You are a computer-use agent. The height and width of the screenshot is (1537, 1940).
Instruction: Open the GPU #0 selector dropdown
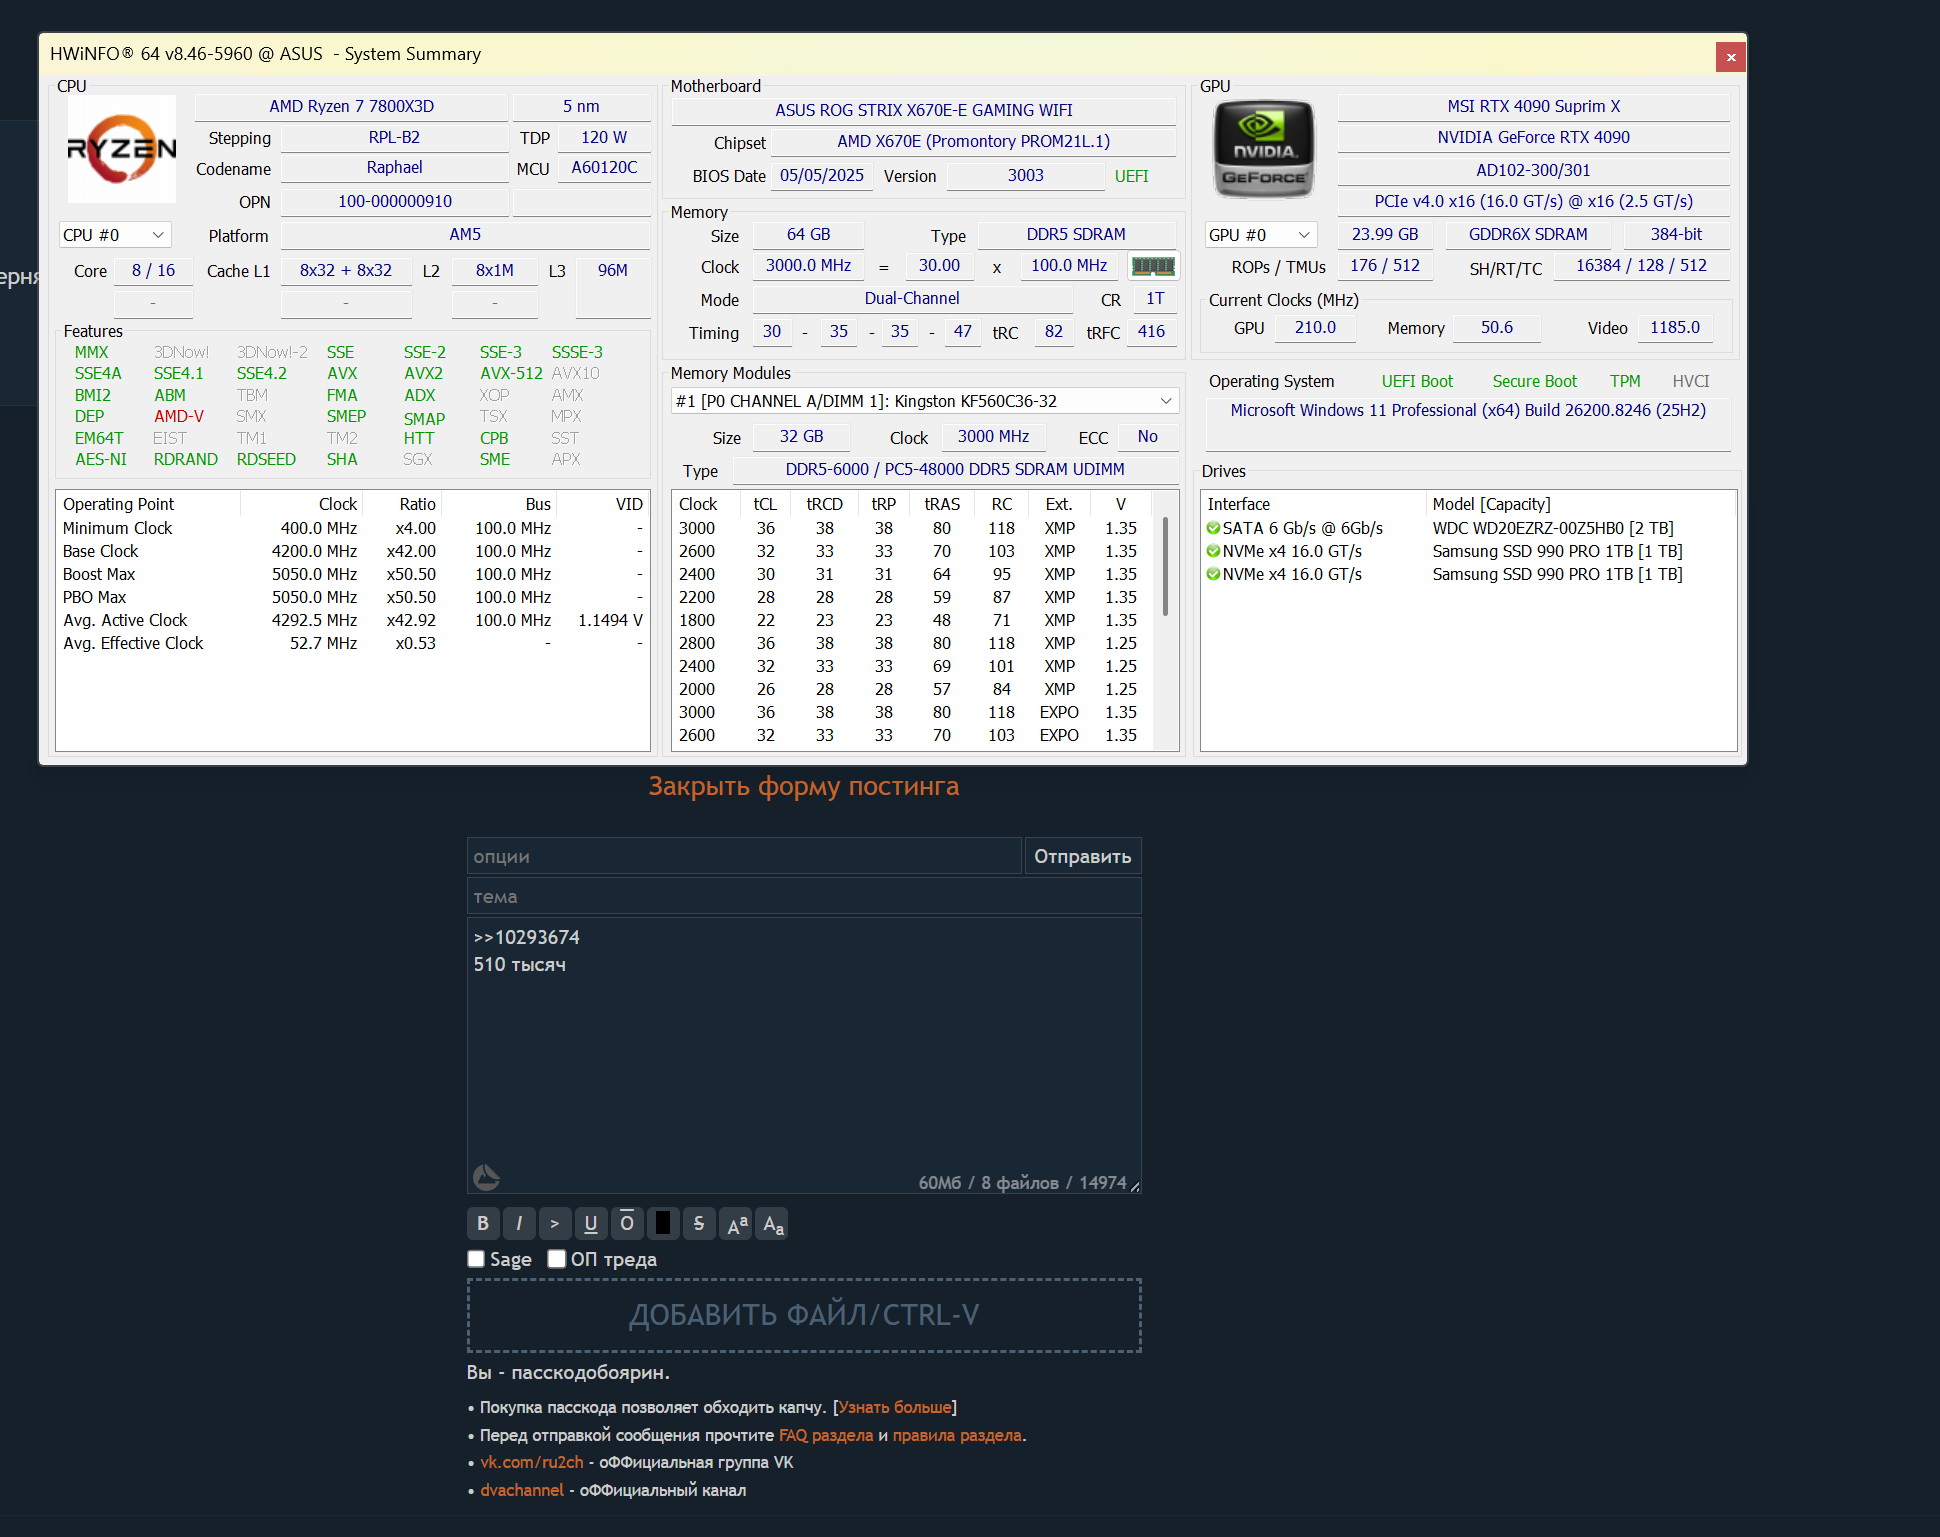click(1261, 235)
